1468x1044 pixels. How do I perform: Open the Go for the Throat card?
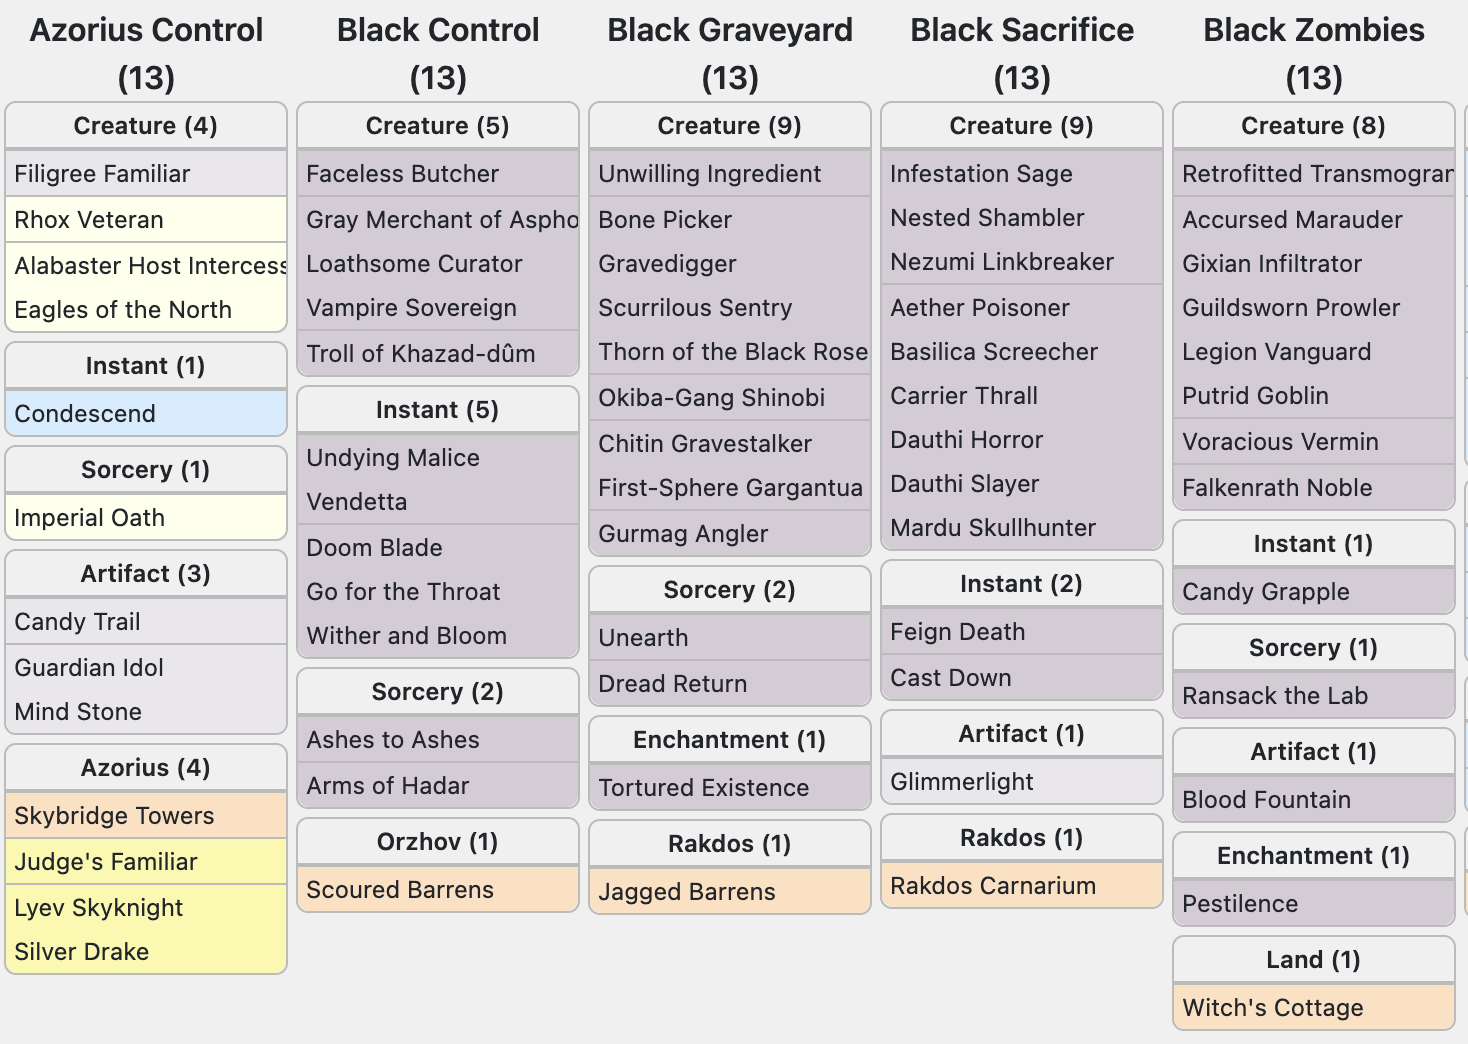403,592
